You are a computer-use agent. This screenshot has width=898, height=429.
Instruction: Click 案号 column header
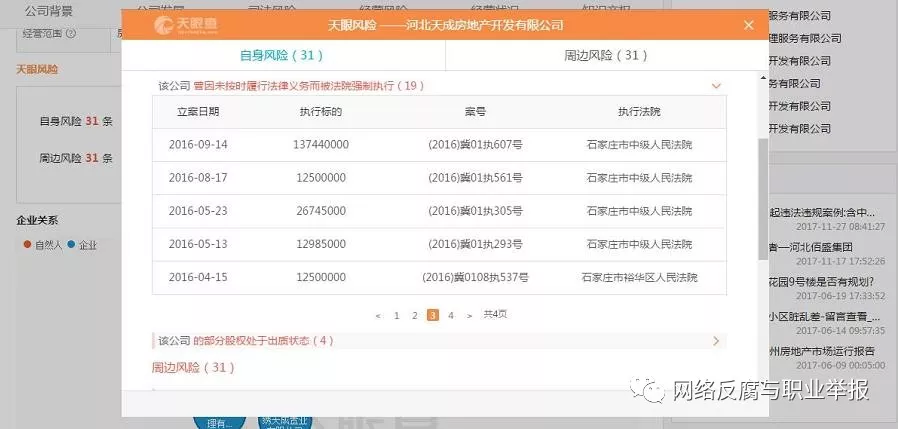475,112
